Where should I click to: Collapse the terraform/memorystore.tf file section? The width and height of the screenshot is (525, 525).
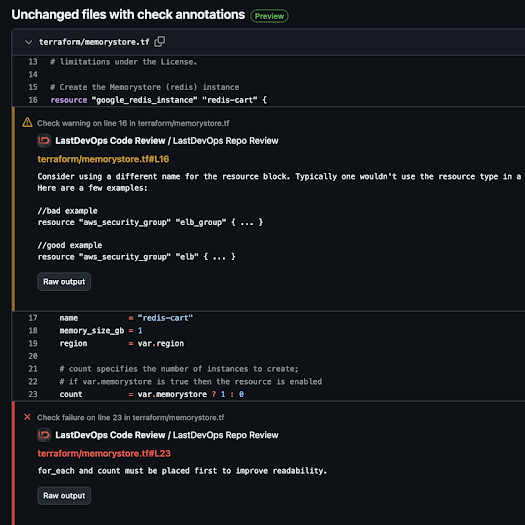[28, 42]
